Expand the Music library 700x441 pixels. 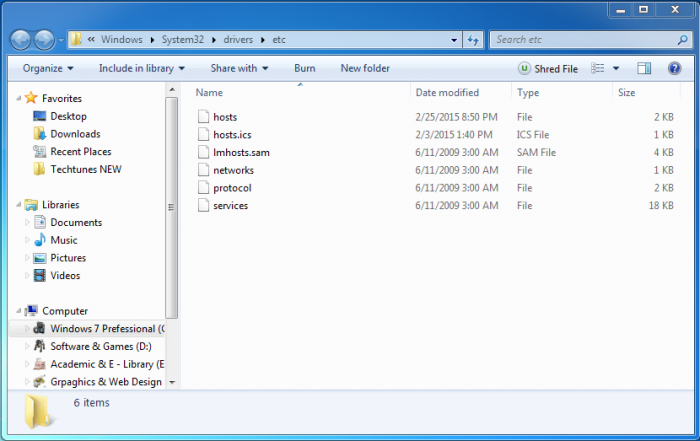click(27, 240)
